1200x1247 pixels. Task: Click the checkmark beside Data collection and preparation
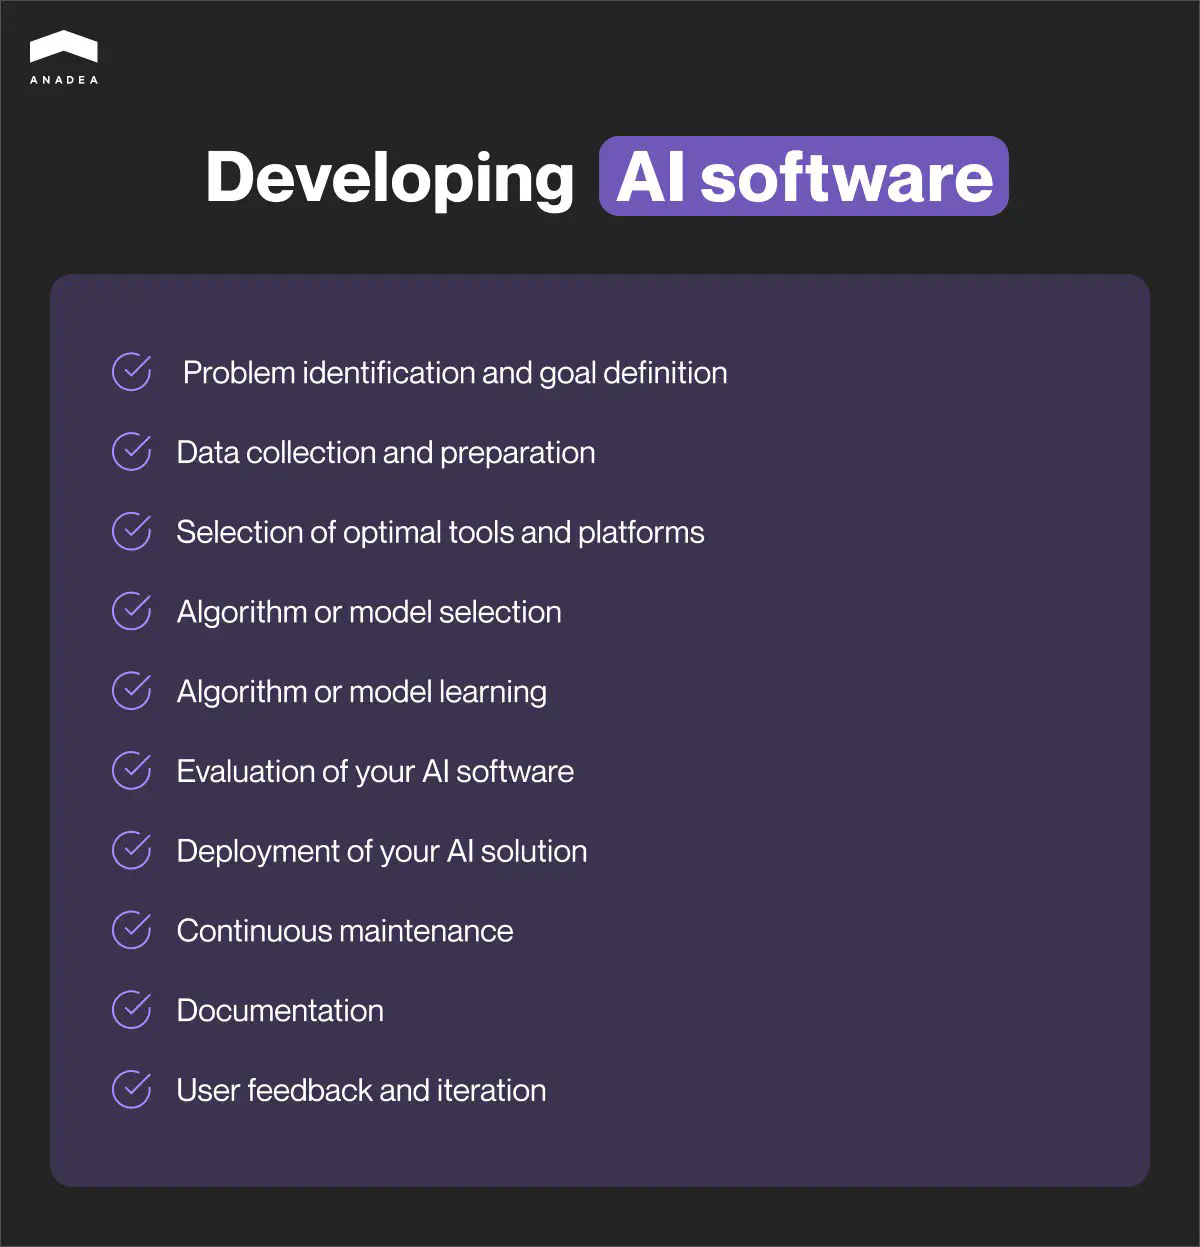[131, 452]
